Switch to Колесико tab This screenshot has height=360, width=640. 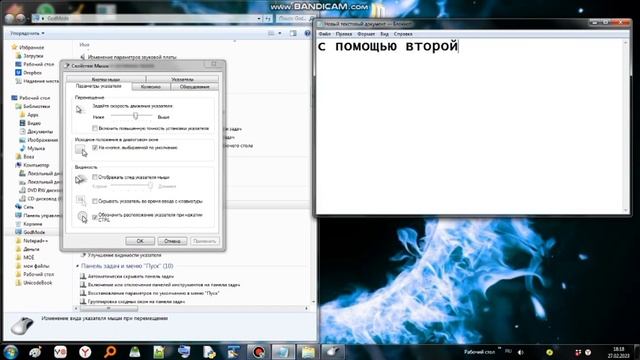151,87
